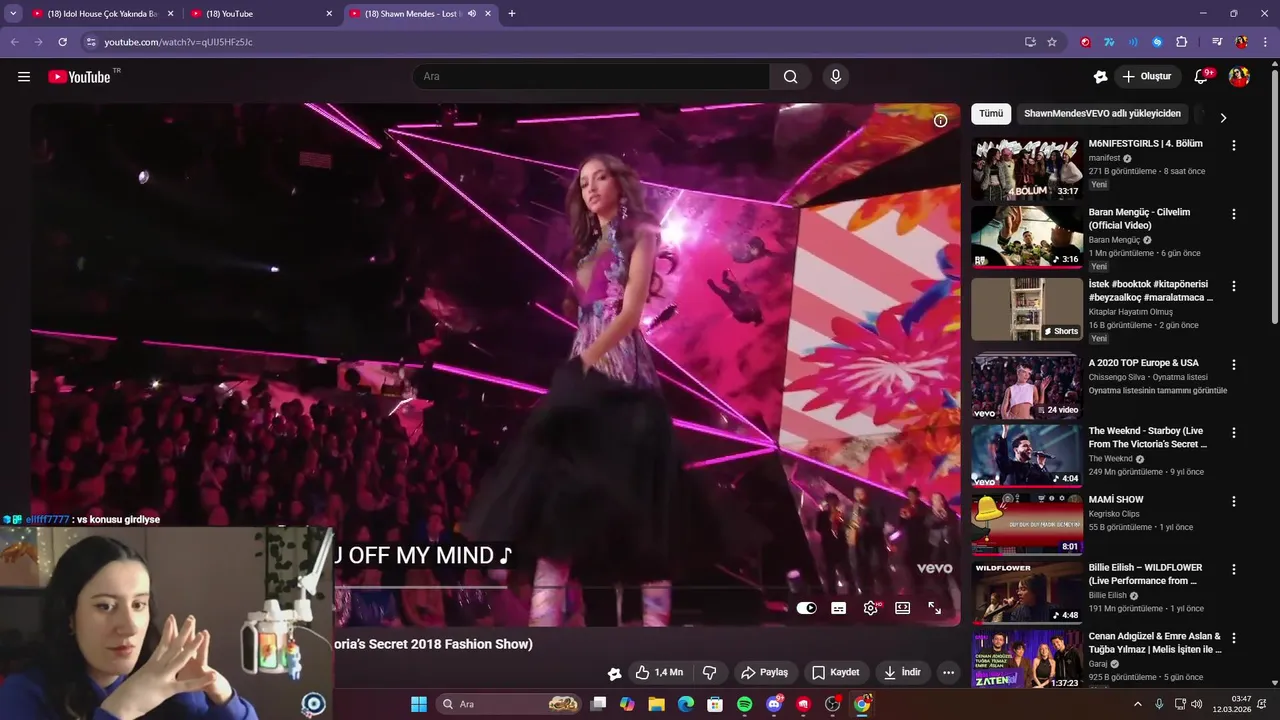Open a new browser tab
The image size is (1280, 720).
[x=512, y=14]
